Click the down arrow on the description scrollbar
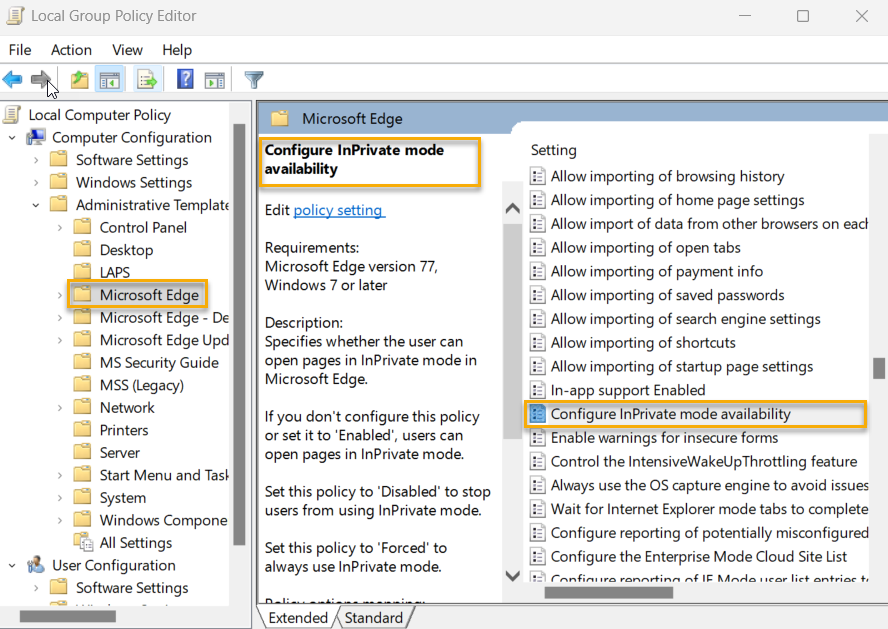The image size is (888, 629). coord(512,576)
